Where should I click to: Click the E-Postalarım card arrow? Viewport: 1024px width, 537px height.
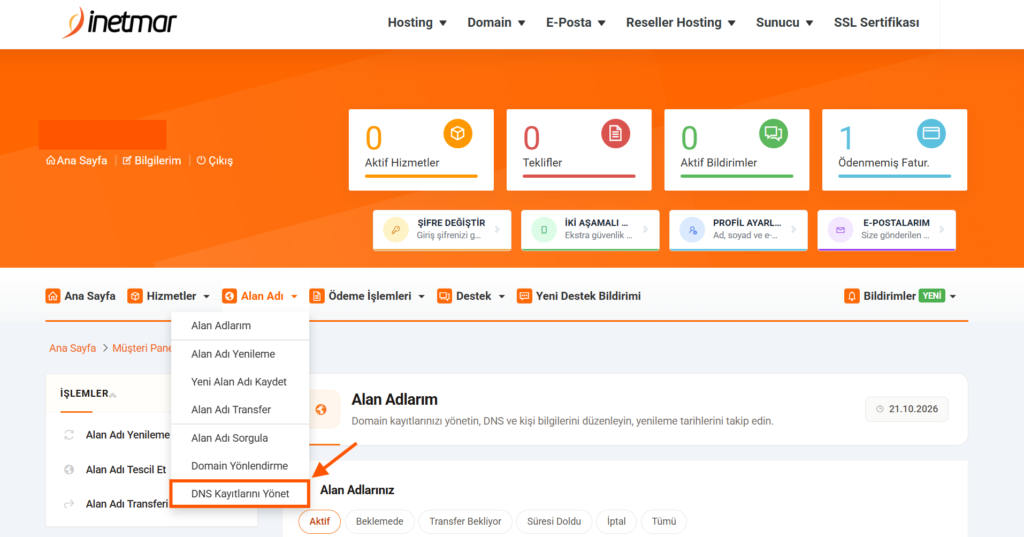coord(942,229)
